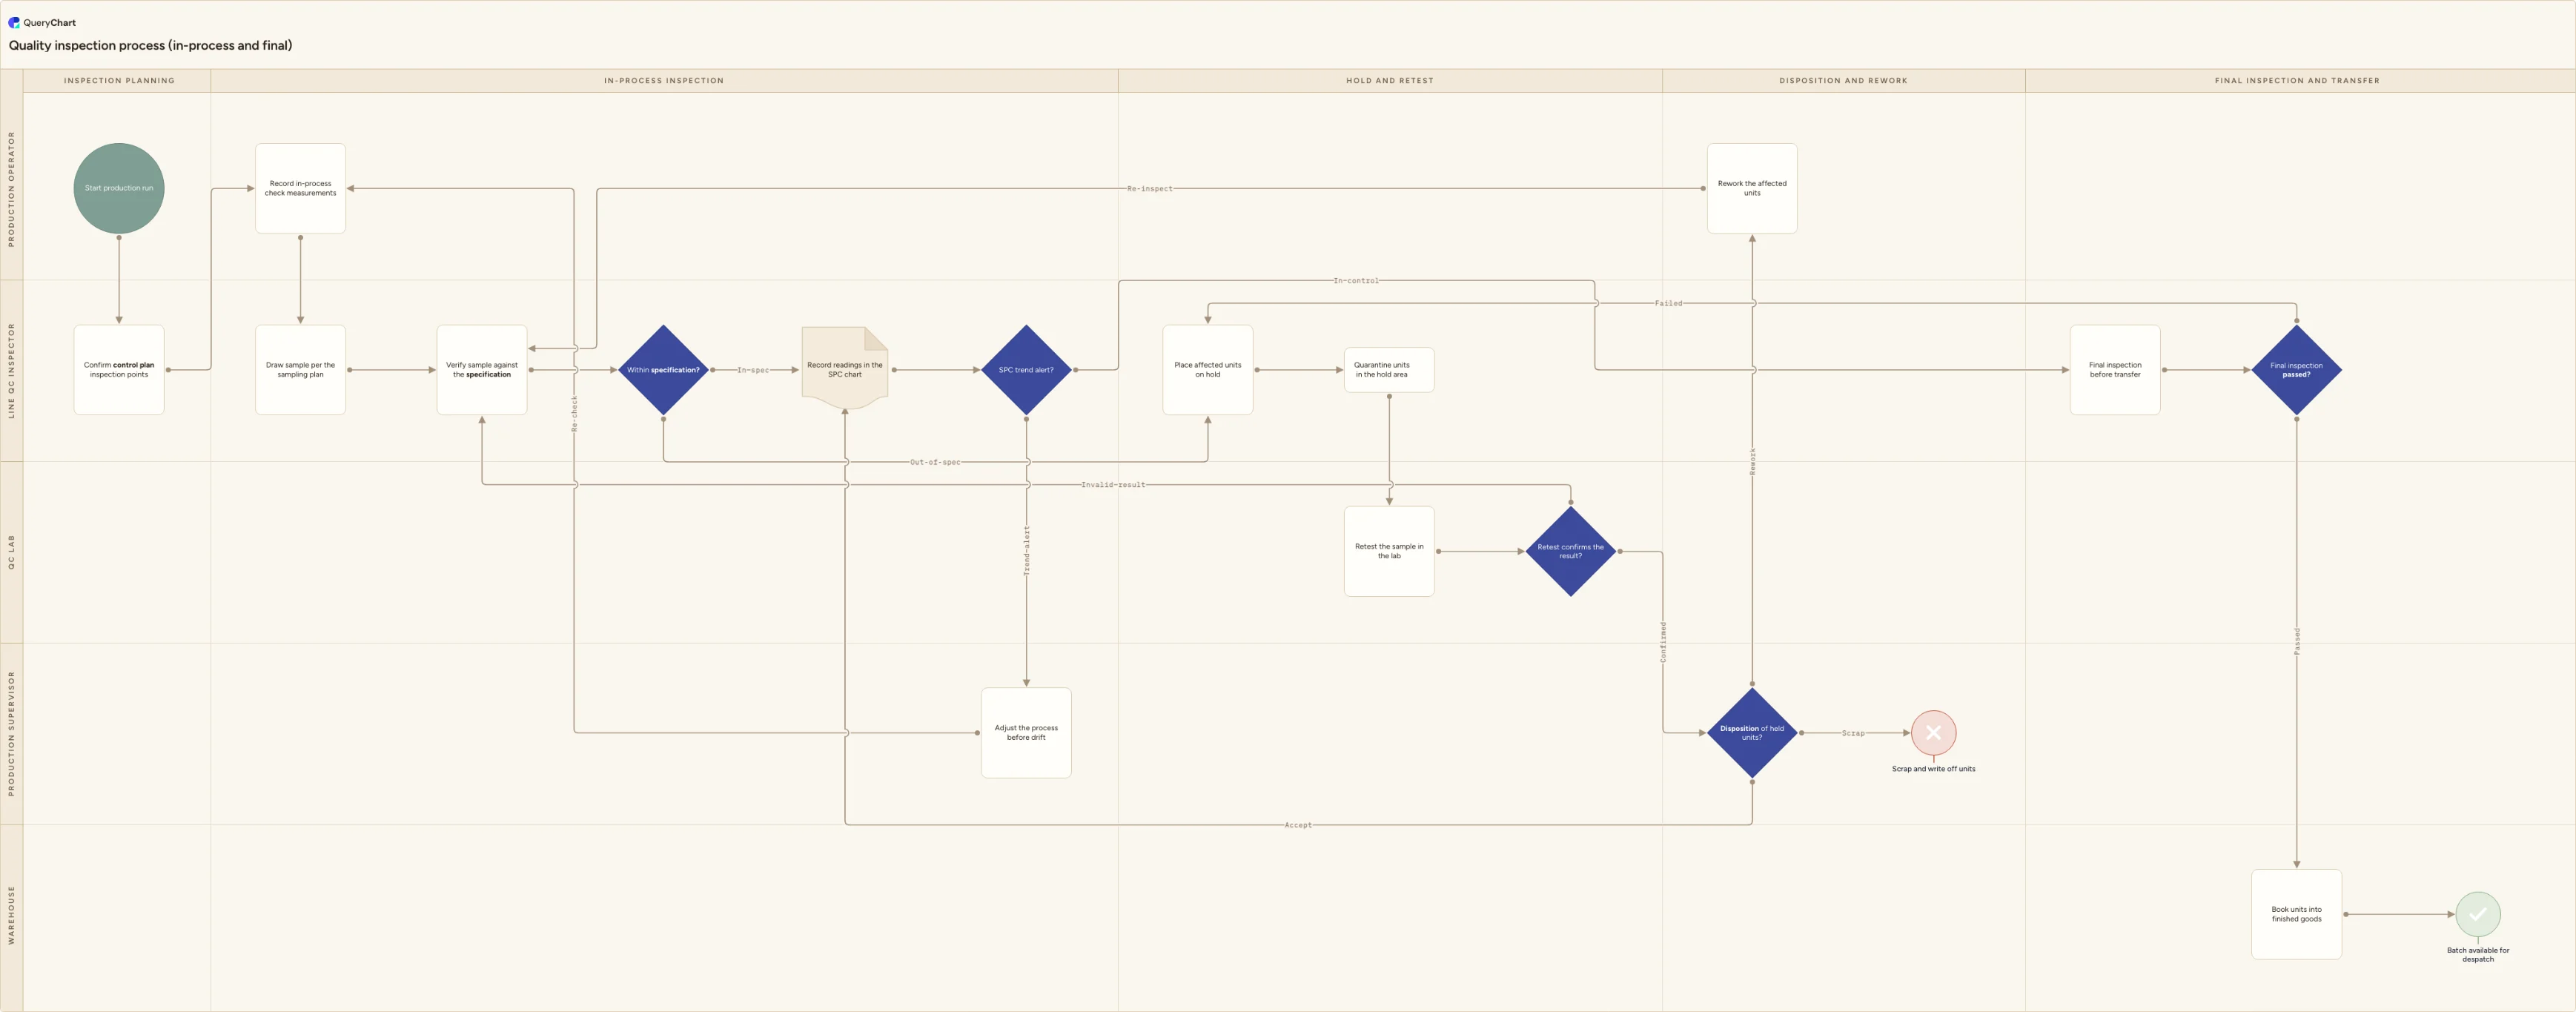Click the Hold and Retest column header
The width and height of the screenshot is (2576, 1012).
(x=1390, y=81)
